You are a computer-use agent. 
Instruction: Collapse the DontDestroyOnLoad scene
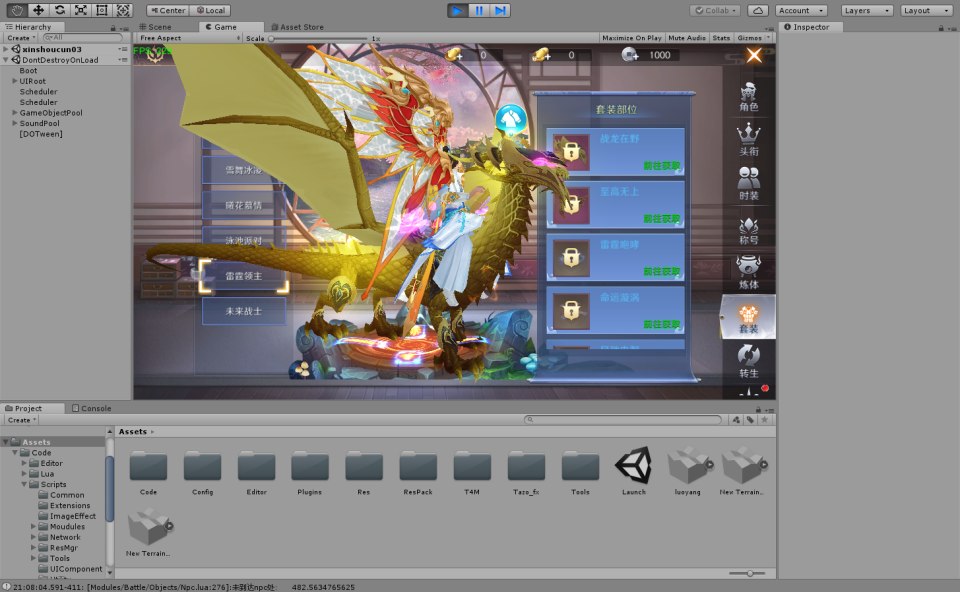click(x=6, y=60)
